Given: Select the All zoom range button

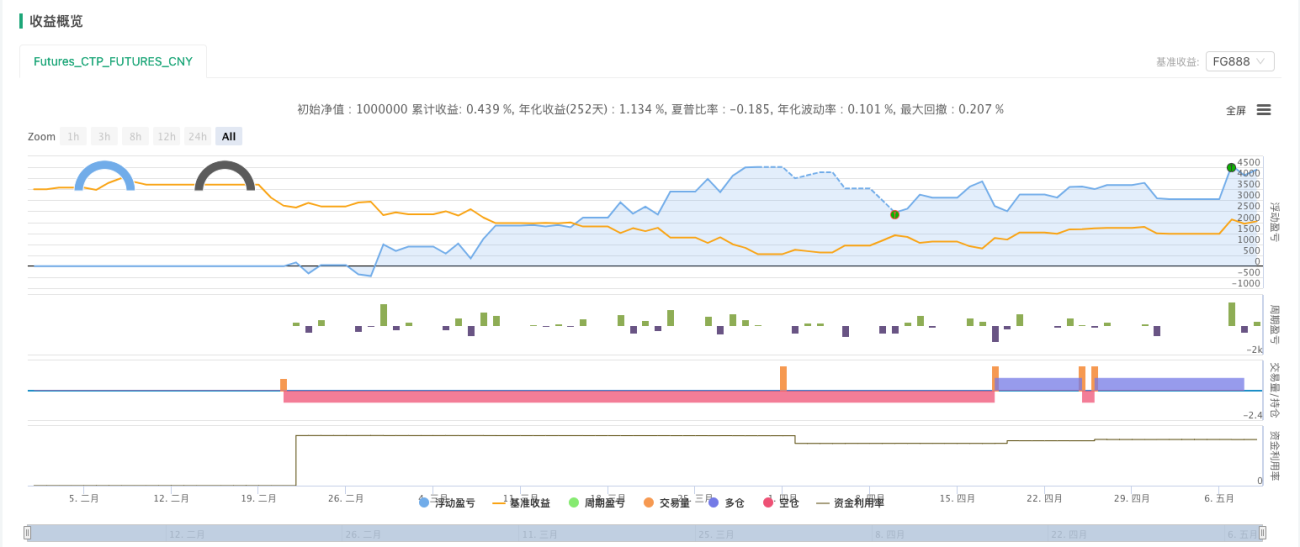Looking at the screenshot, I should tap(228, 136).
